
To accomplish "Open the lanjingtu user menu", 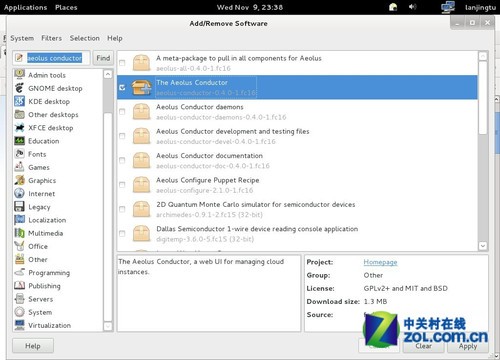I will (x=480, y=7).
